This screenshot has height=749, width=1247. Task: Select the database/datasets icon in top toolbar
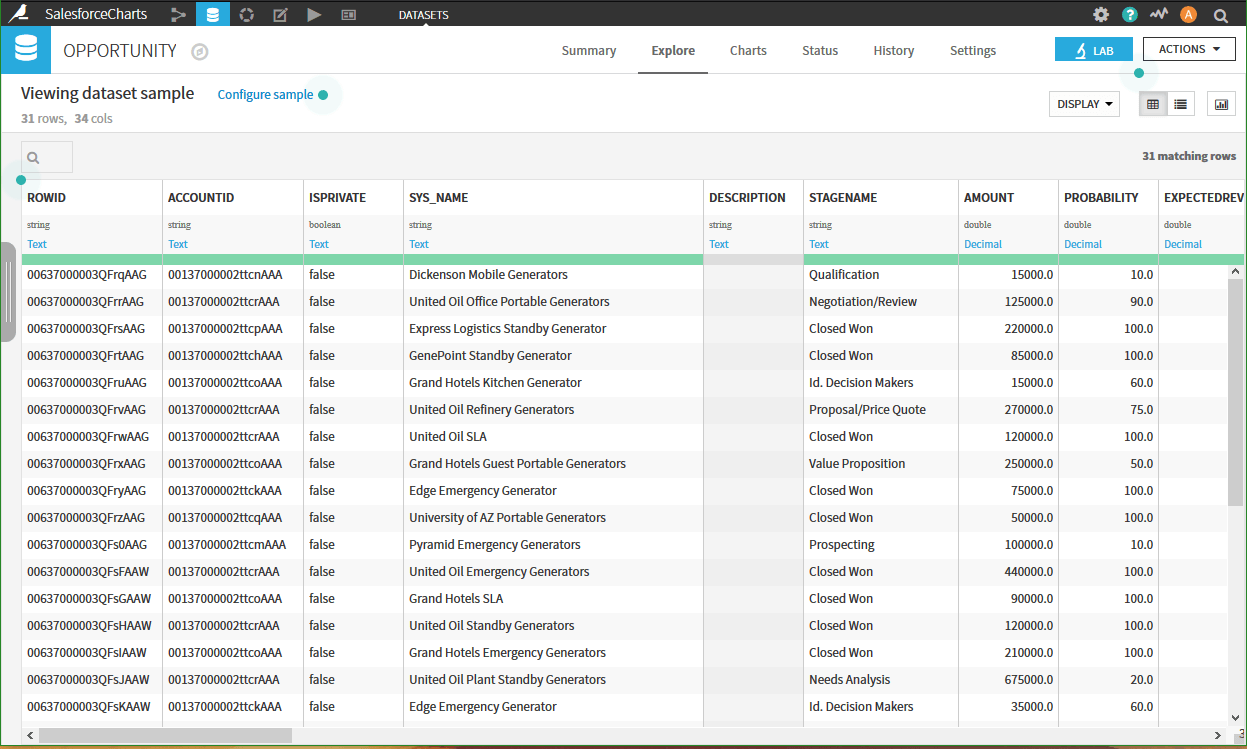[212, 14]
